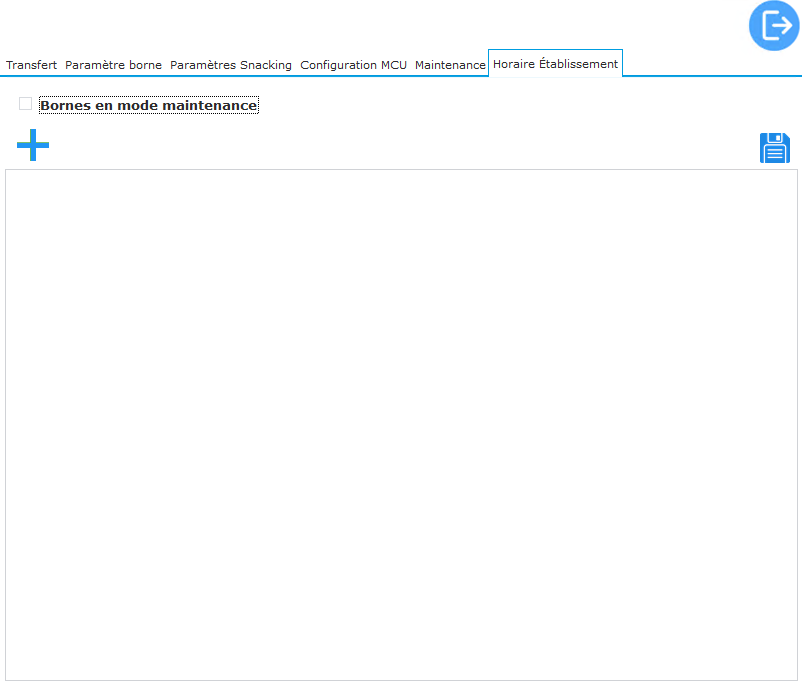This screenshot has height=695, width=802.
Task: Go to Paramètres Snacking tab
Action: point(231,65)
